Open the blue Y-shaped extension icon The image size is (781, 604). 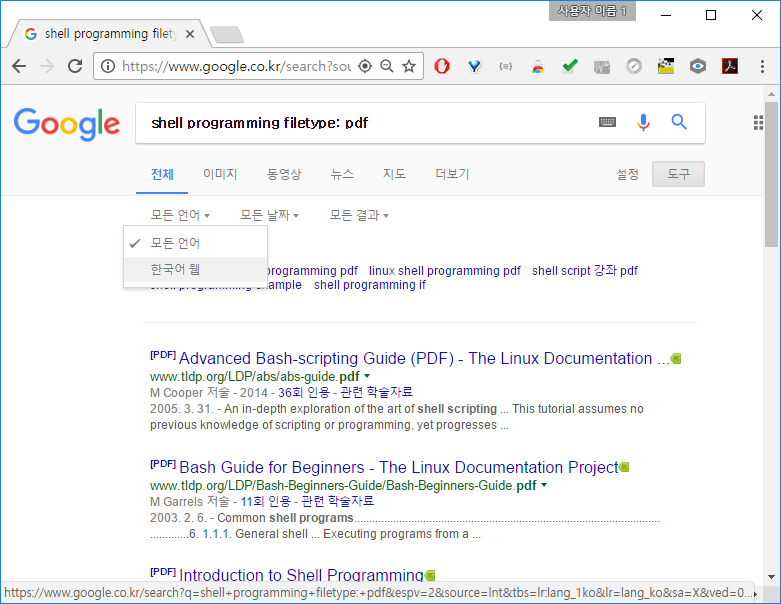click(x=474, y=66)
